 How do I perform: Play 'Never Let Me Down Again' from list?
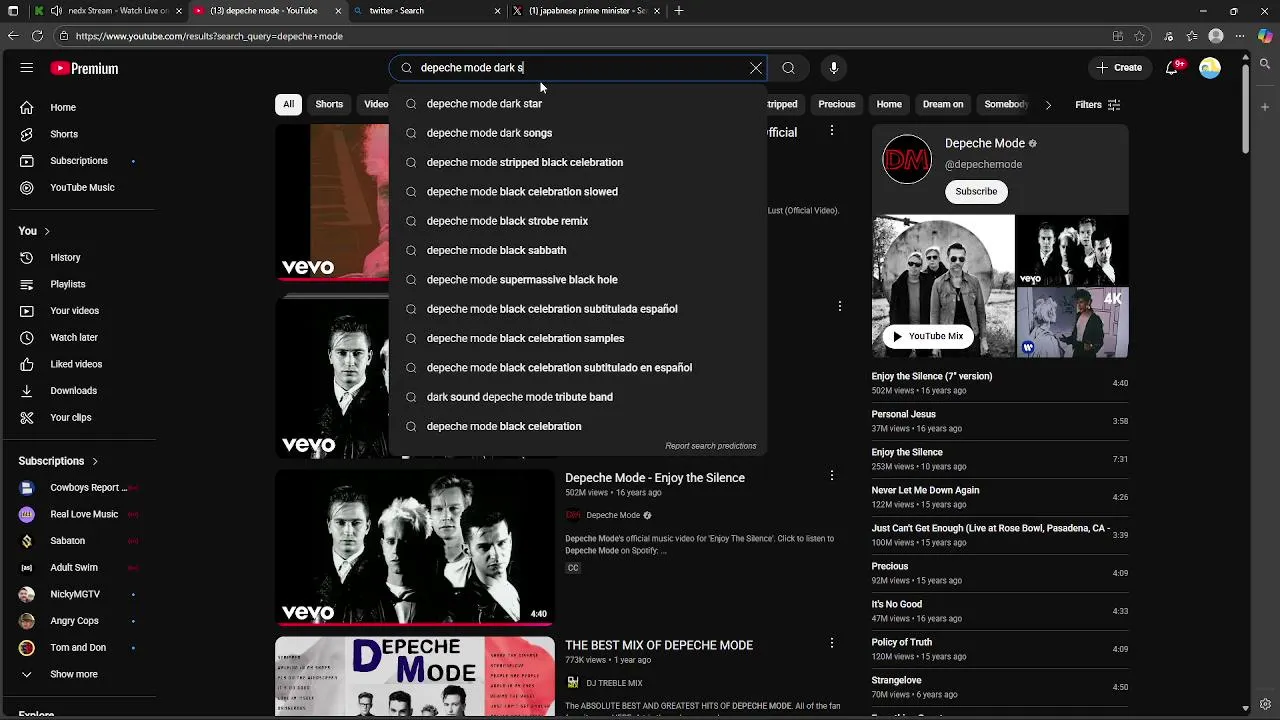pos(999,497)
